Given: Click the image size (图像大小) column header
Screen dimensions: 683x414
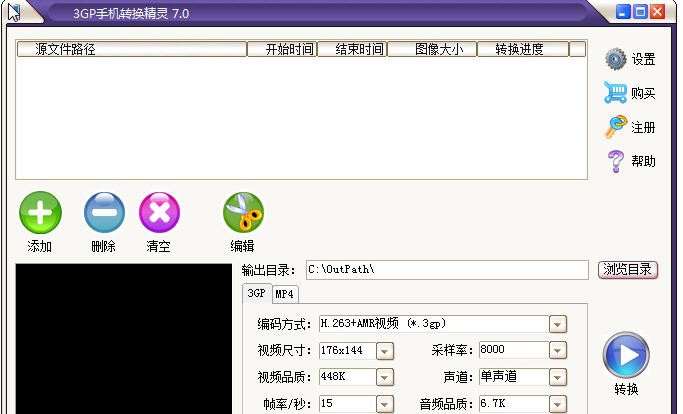Looking at the screenshot, I should pyautogui.click(x=433, y=49).
